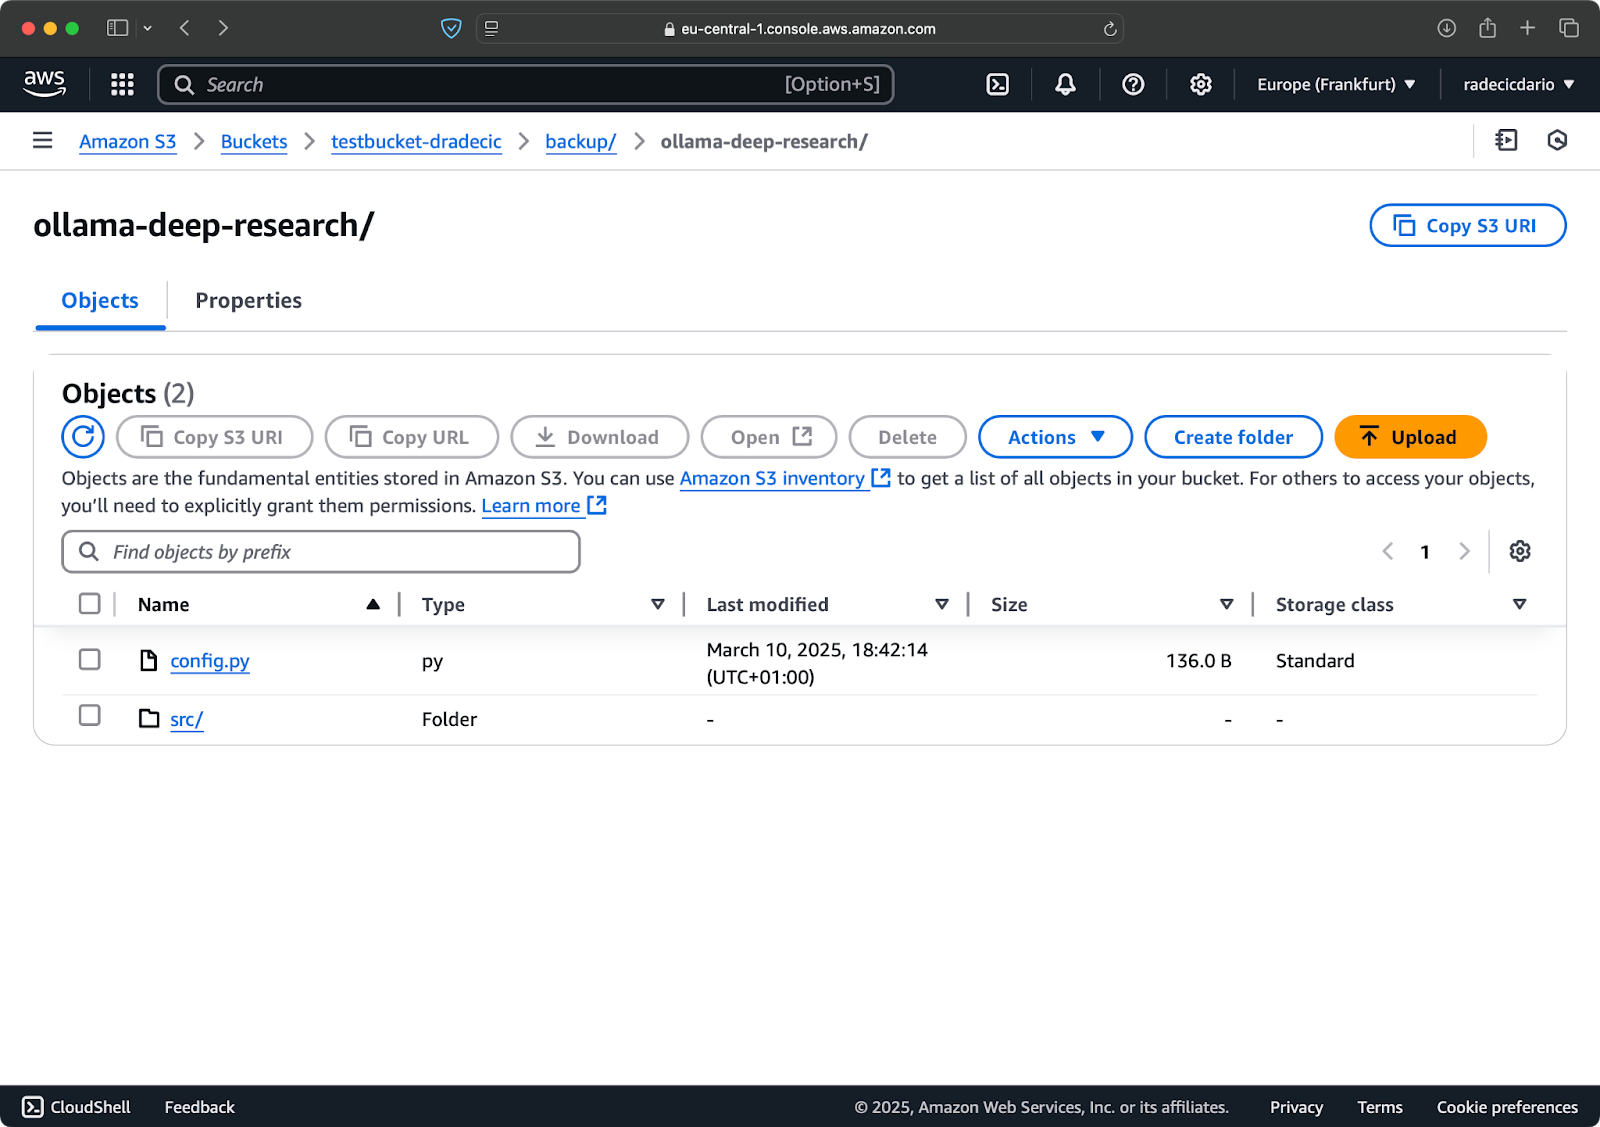Open the tutorials panel icon in breadcrumb bar
Image resolution: width=1600 pixels, height=1127 pixels.
(x=1506, y=141)
